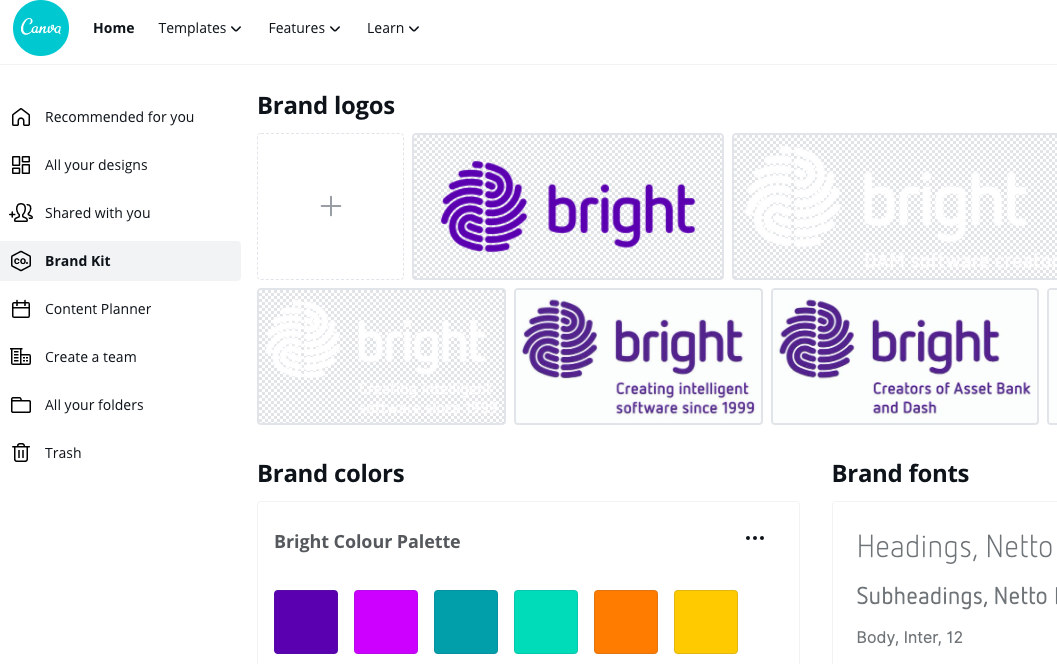Open Trash in sidebar
This screenshot has width=1057, height=664.
click(x=63, y=453)
